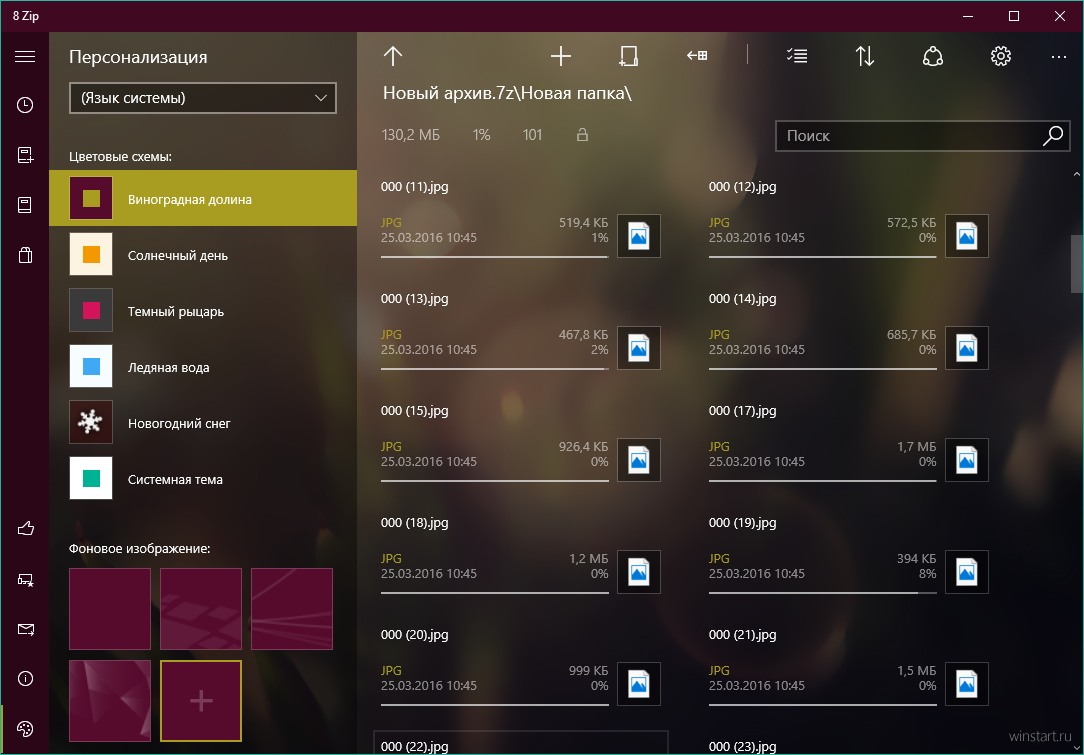
Task: Open the store bag sidebar icon
Action: point(25,255)
